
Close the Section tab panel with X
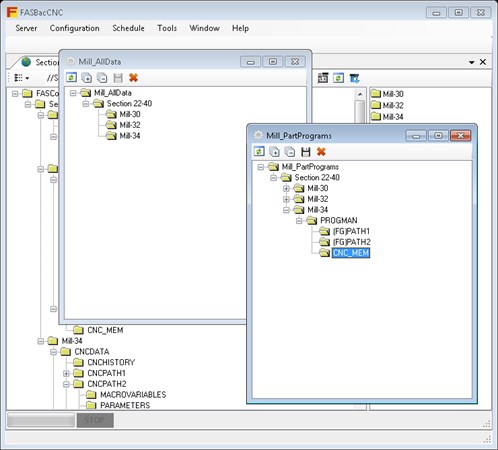pyautogui.click(x=483, y=62)
